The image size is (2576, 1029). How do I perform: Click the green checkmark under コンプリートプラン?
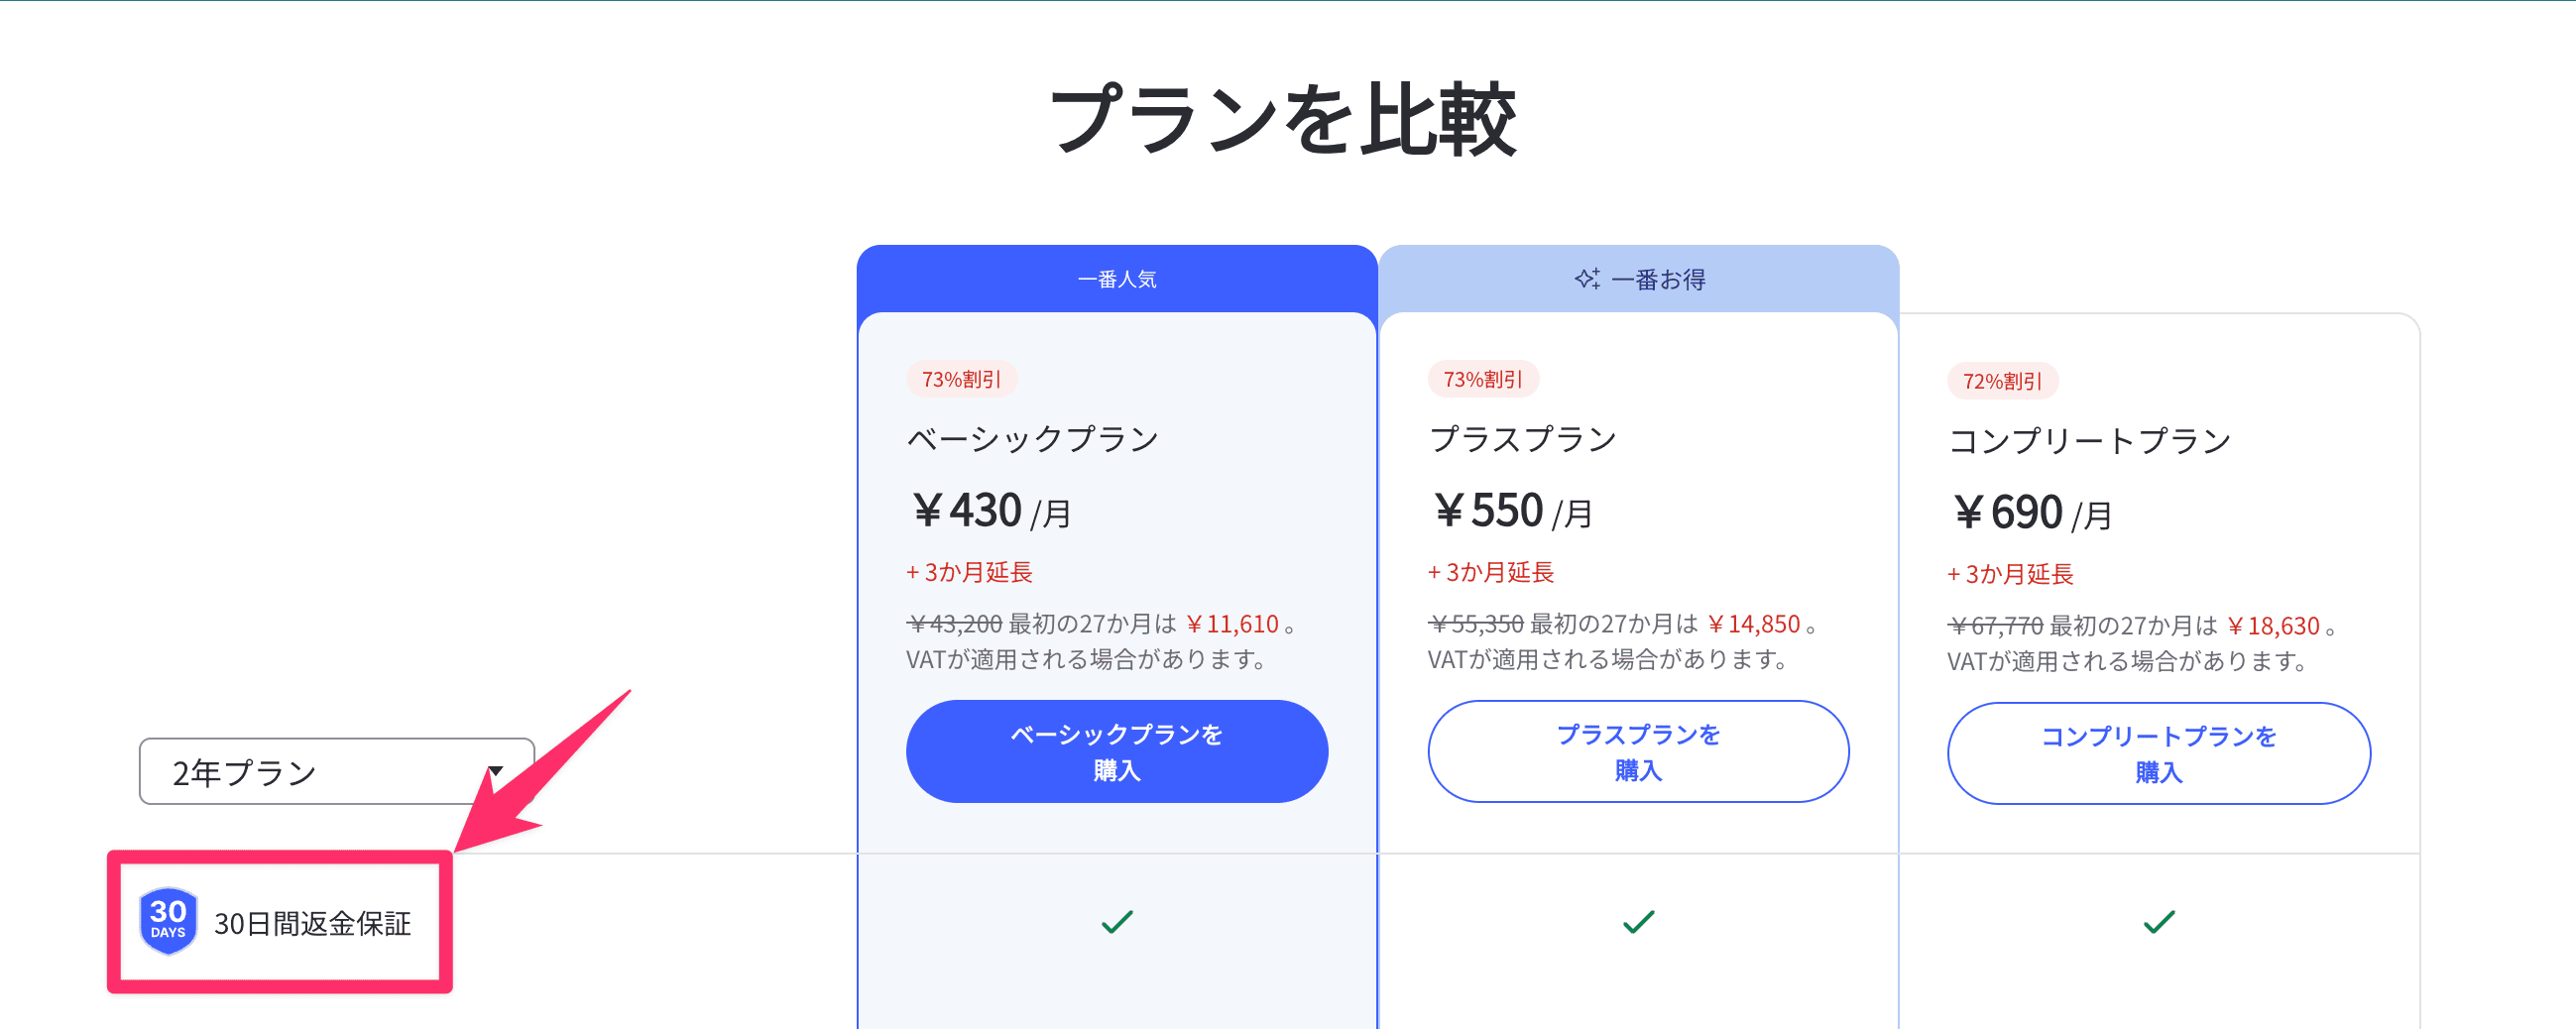tap(2159, 921)
